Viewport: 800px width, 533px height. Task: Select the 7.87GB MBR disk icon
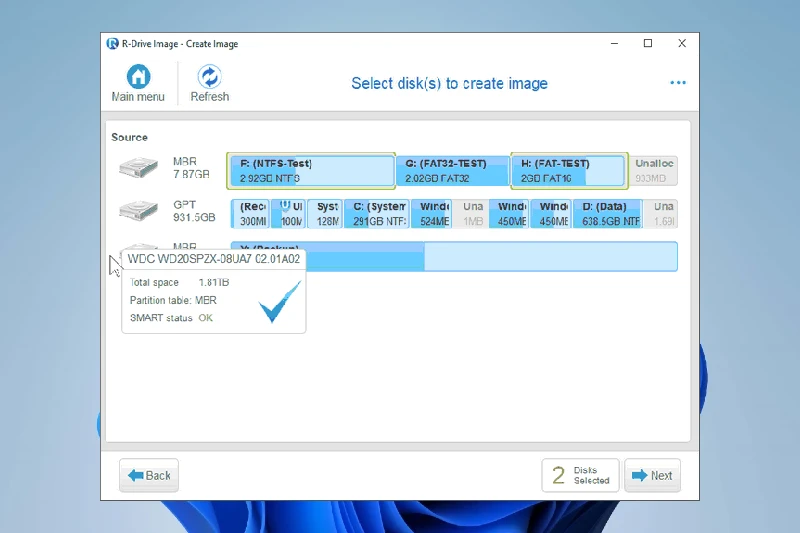(138, 168)
